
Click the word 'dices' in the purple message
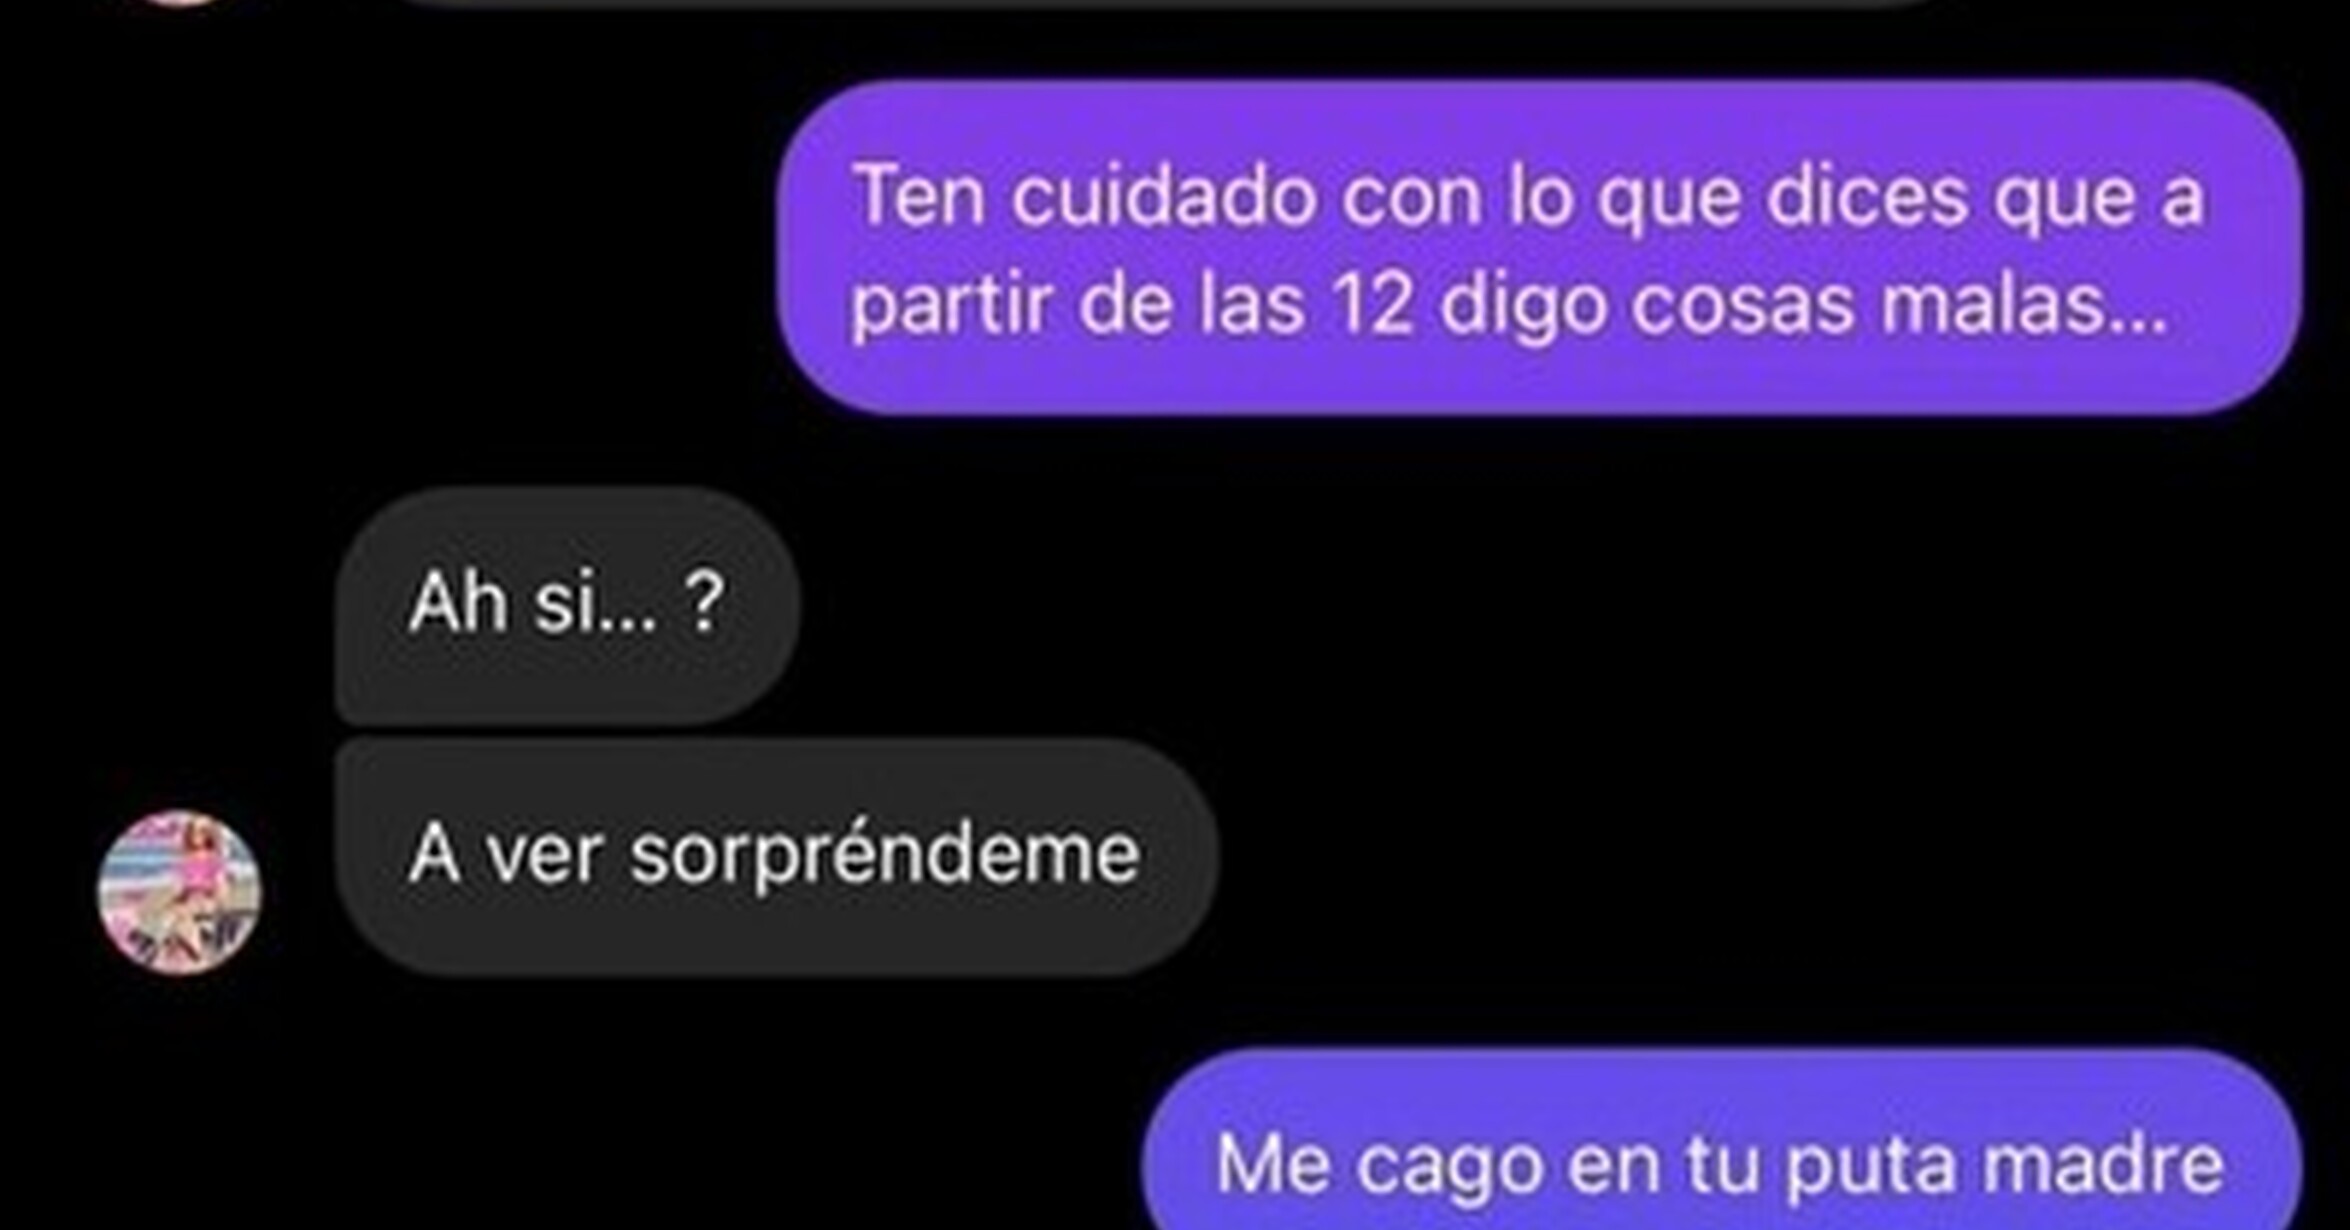pyautogui.click(x=1867, y=197)
